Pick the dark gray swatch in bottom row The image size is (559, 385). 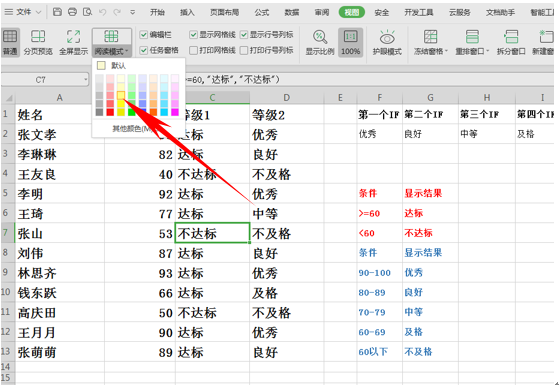tap(99, 112)
